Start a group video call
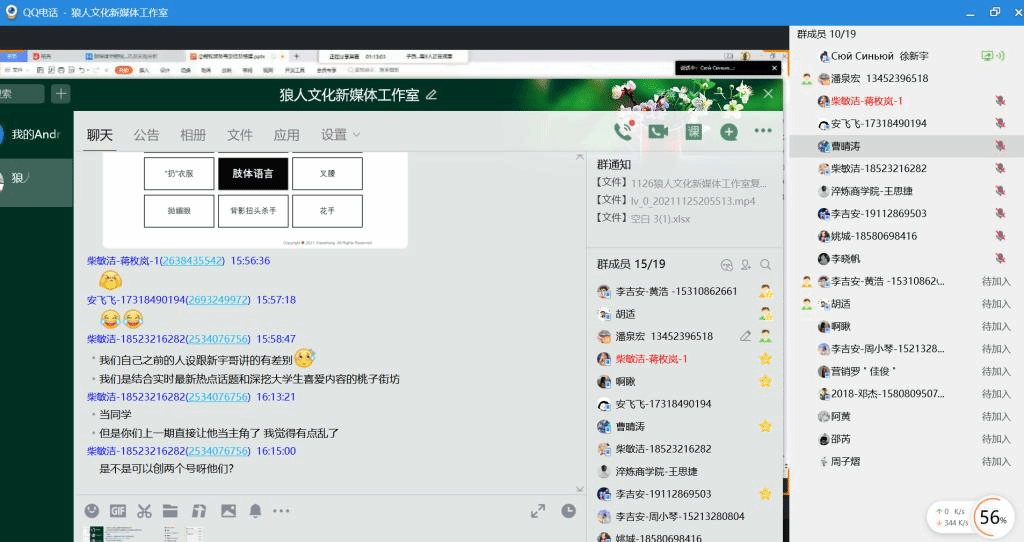 pos(657,131)
